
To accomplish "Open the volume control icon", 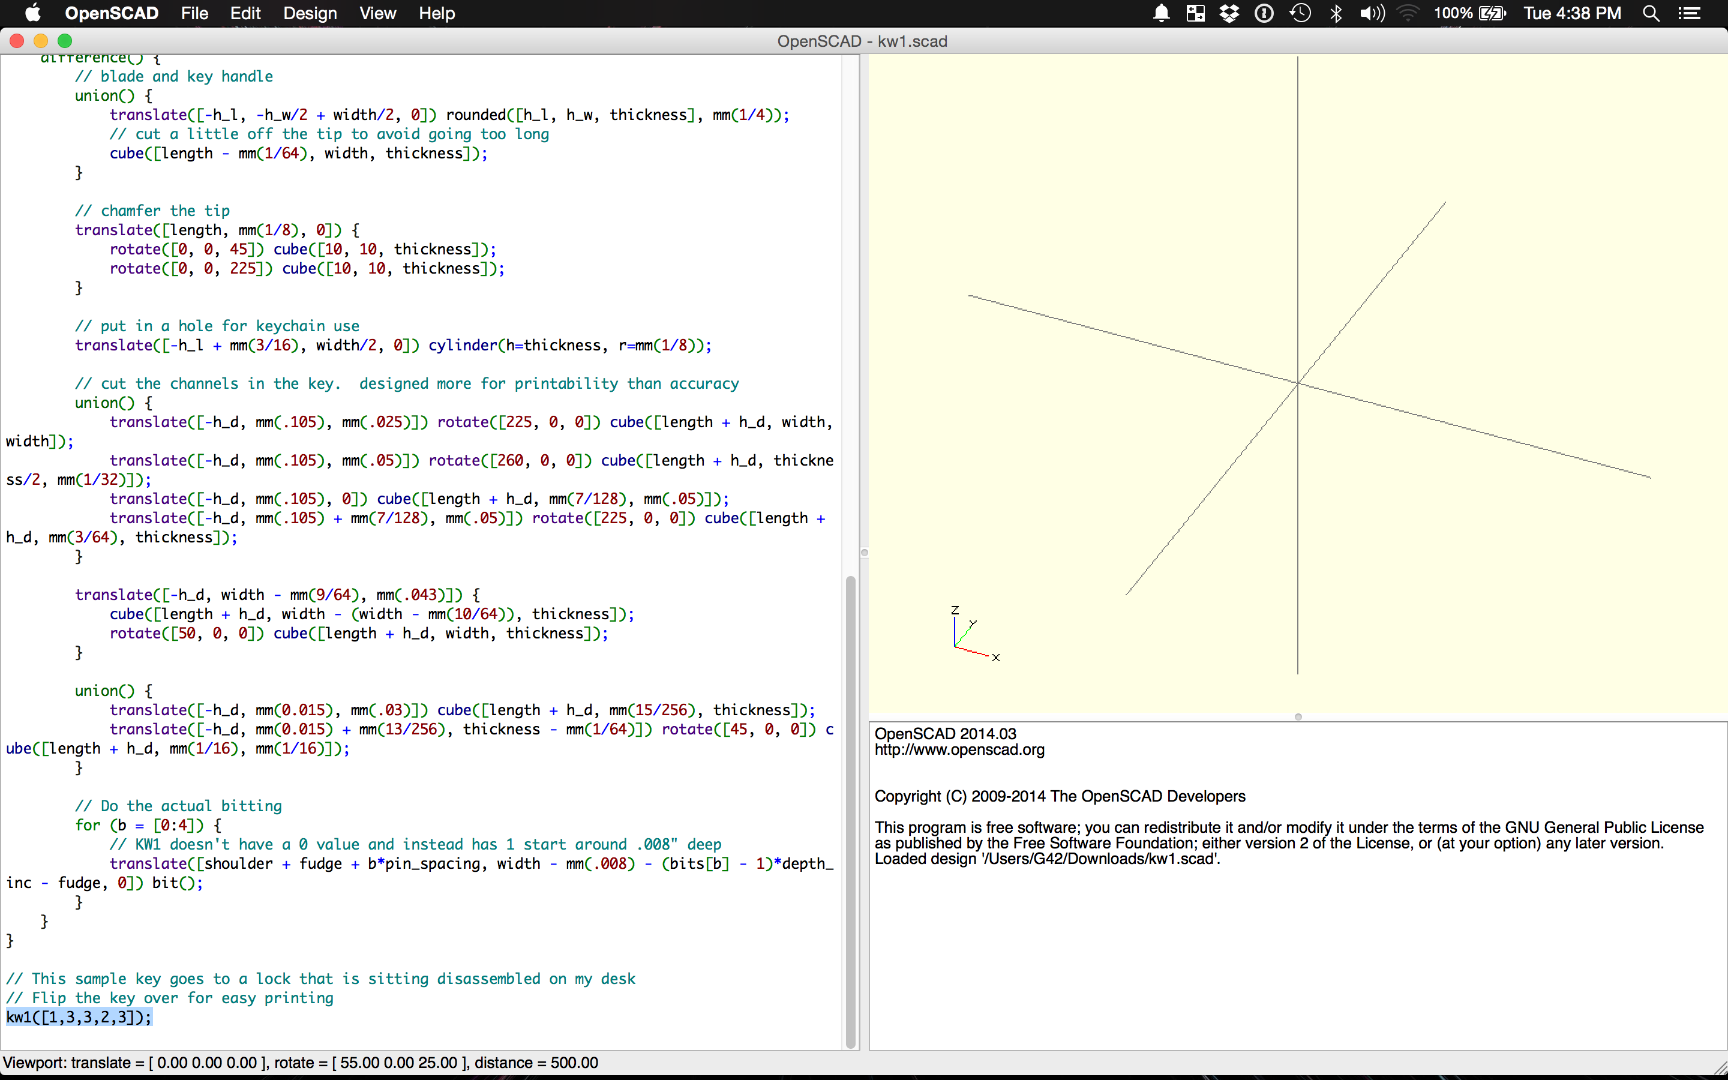I will 1372,13.
